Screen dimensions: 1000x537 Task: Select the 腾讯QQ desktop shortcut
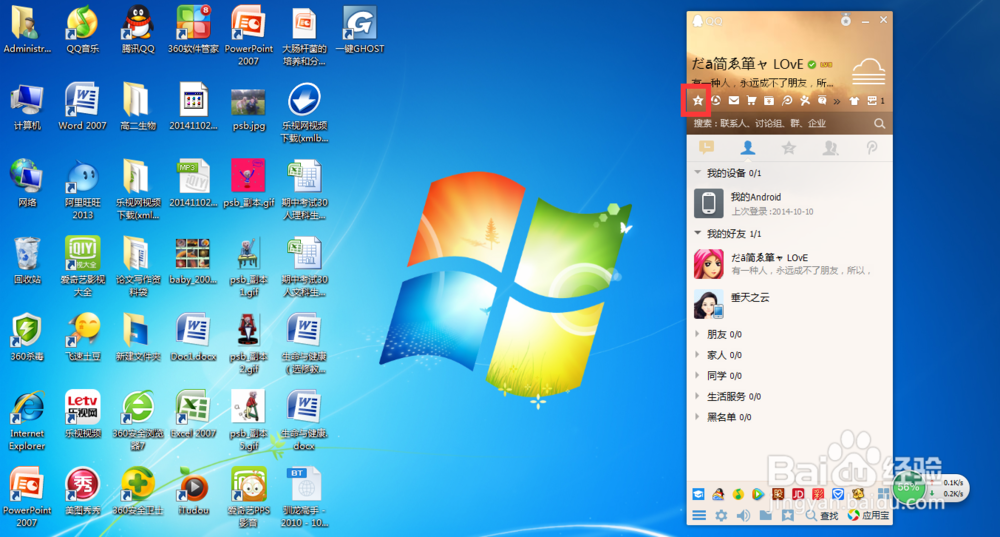coord(138,29)
